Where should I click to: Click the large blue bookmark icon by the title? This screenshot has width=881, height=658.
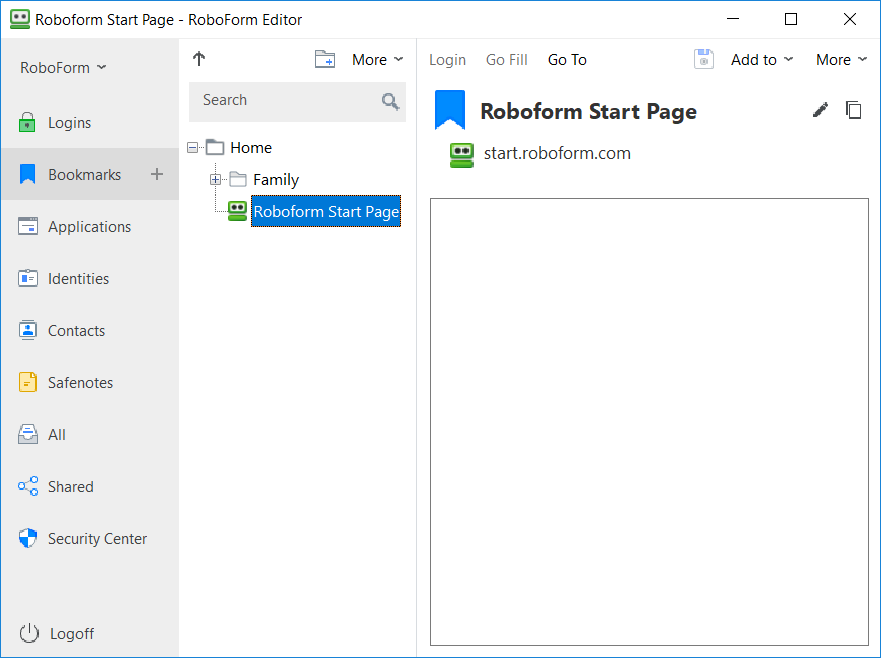click(x=450, y=110)
